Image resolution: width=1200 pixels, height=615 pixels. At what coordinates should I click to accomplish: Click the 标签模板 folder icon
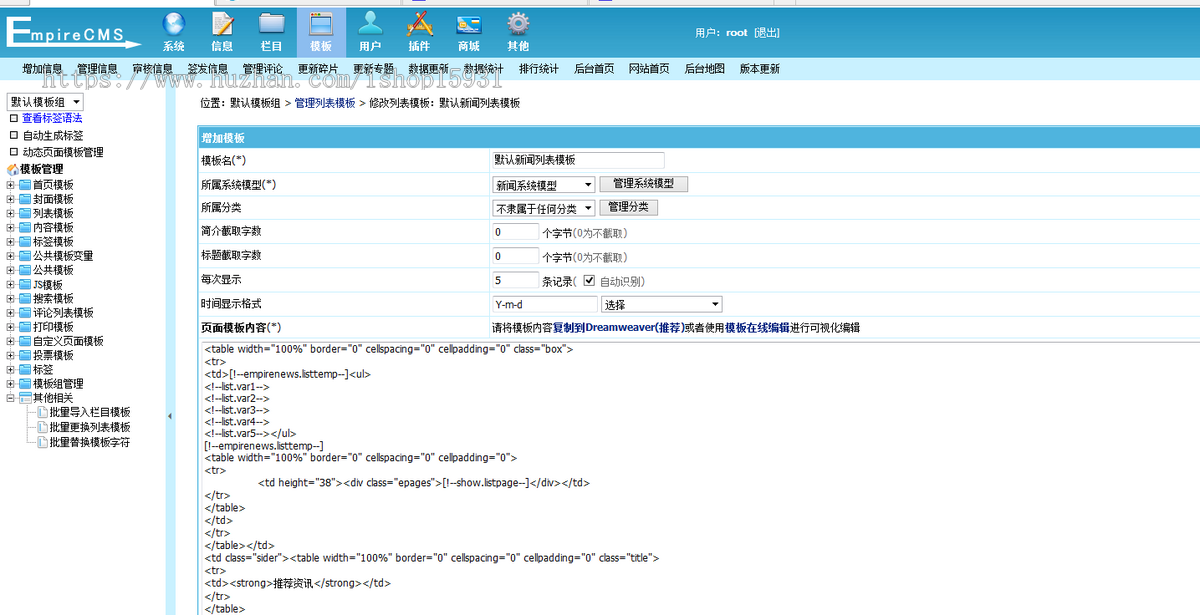pos(25,242)
